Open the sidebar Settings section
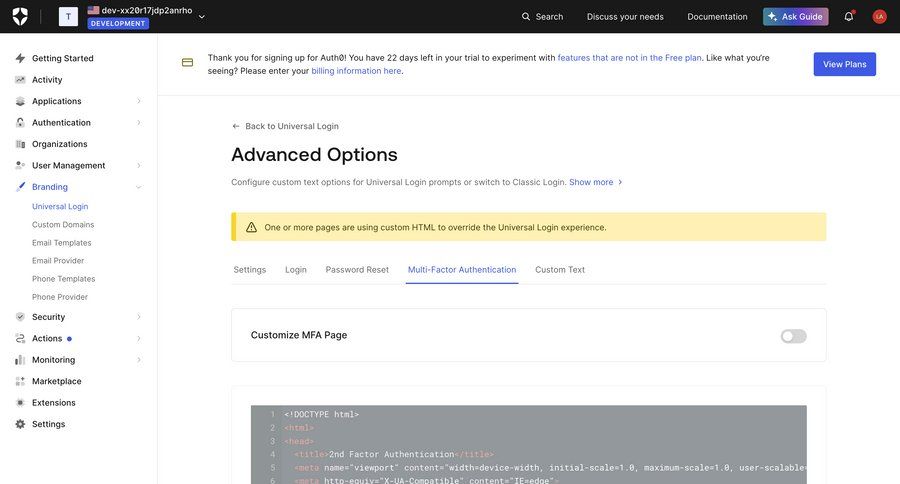The height and width of the screenshot is (484, 900). (x=49, y=424)
